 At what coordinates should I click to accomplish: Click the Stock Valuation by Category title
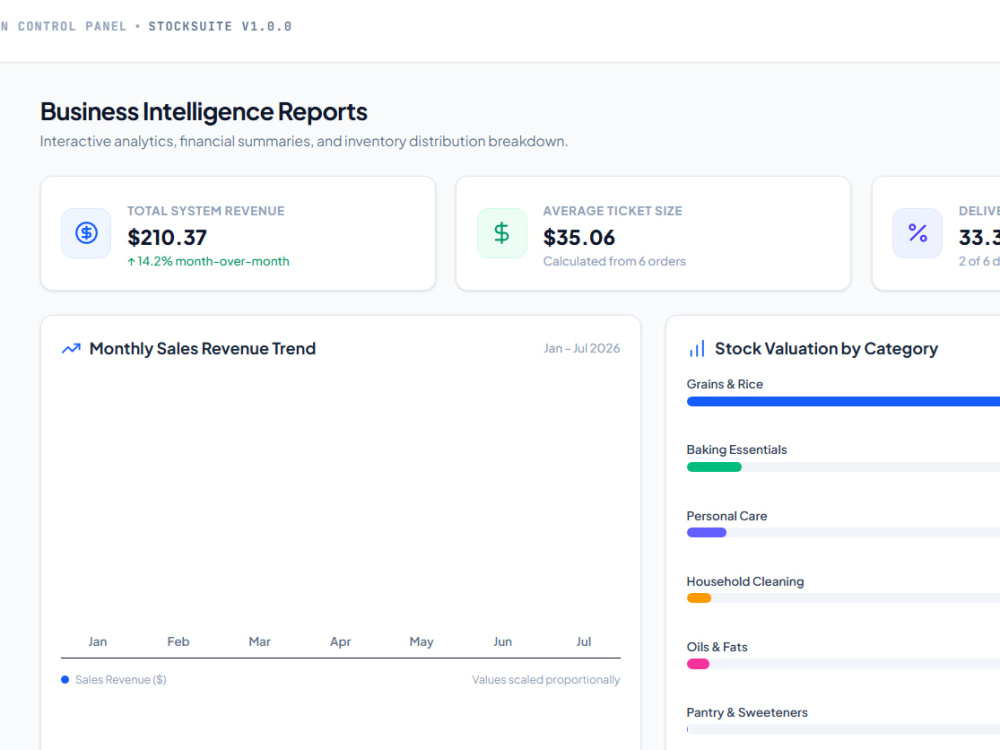(x=826, y=349)
